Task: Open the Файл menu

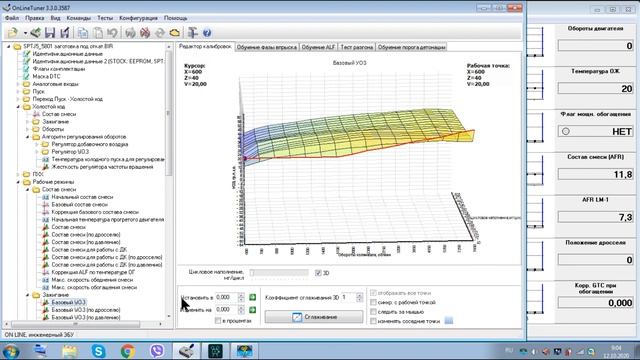Action: click(x=12, y=18)
